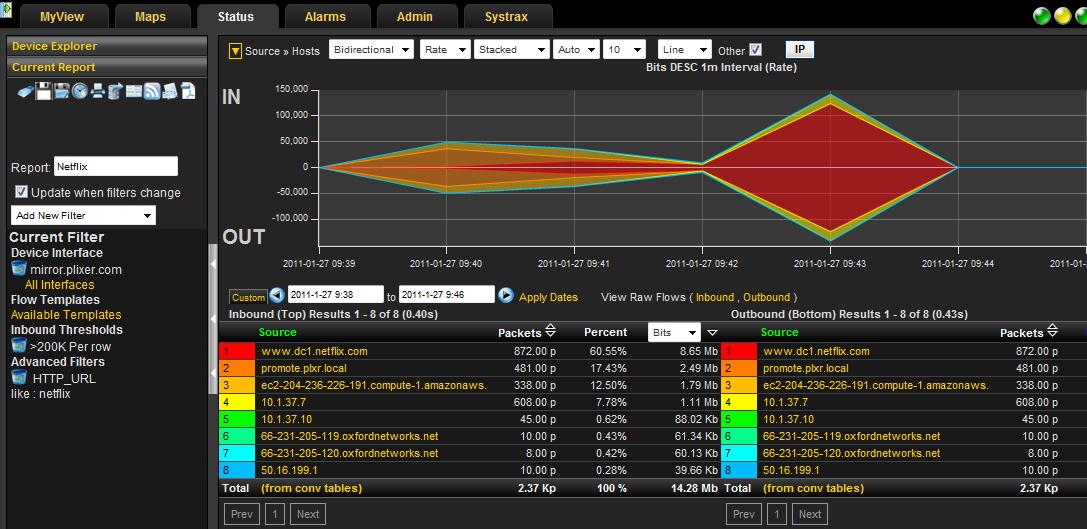Image resolution: width=1087 pixels, height=529 pixels.
Task: Click the start date field 2011-1-27 9:38
Action: (x=336, y=295)
